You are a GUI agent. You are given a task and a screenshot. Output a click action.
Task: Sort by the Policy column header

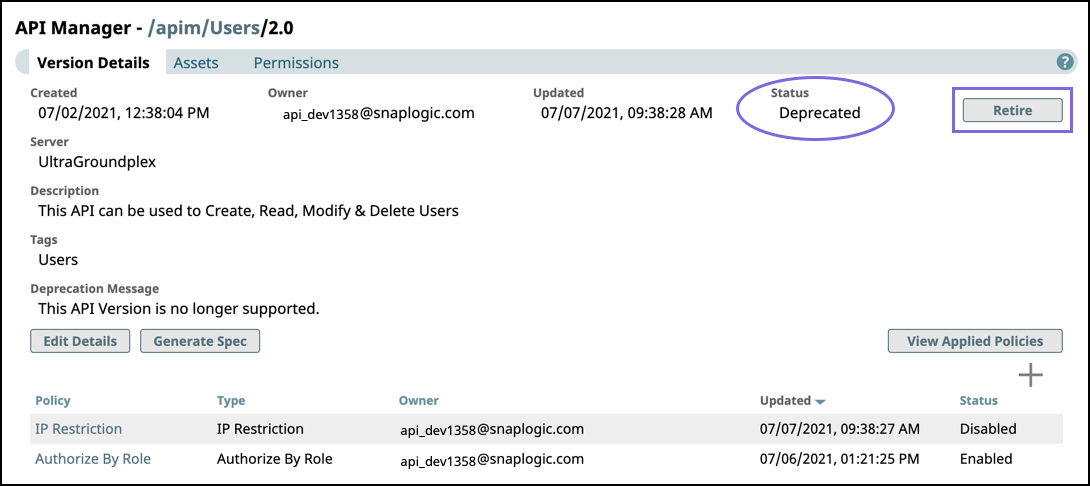pyautogui.click(x=53, y=400)
